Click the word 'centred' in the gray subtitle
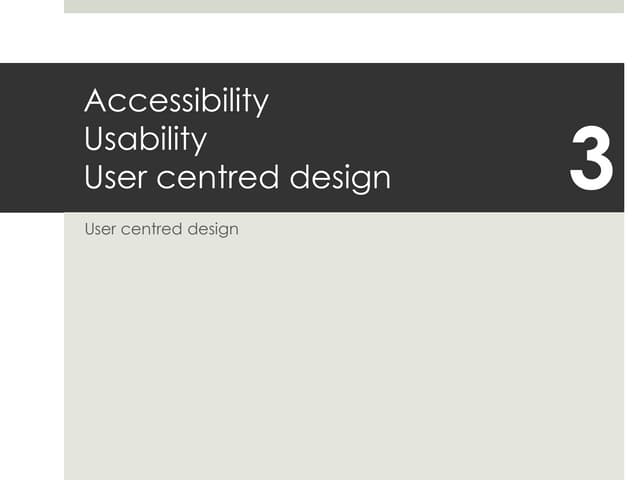 (x=152, y=229)
